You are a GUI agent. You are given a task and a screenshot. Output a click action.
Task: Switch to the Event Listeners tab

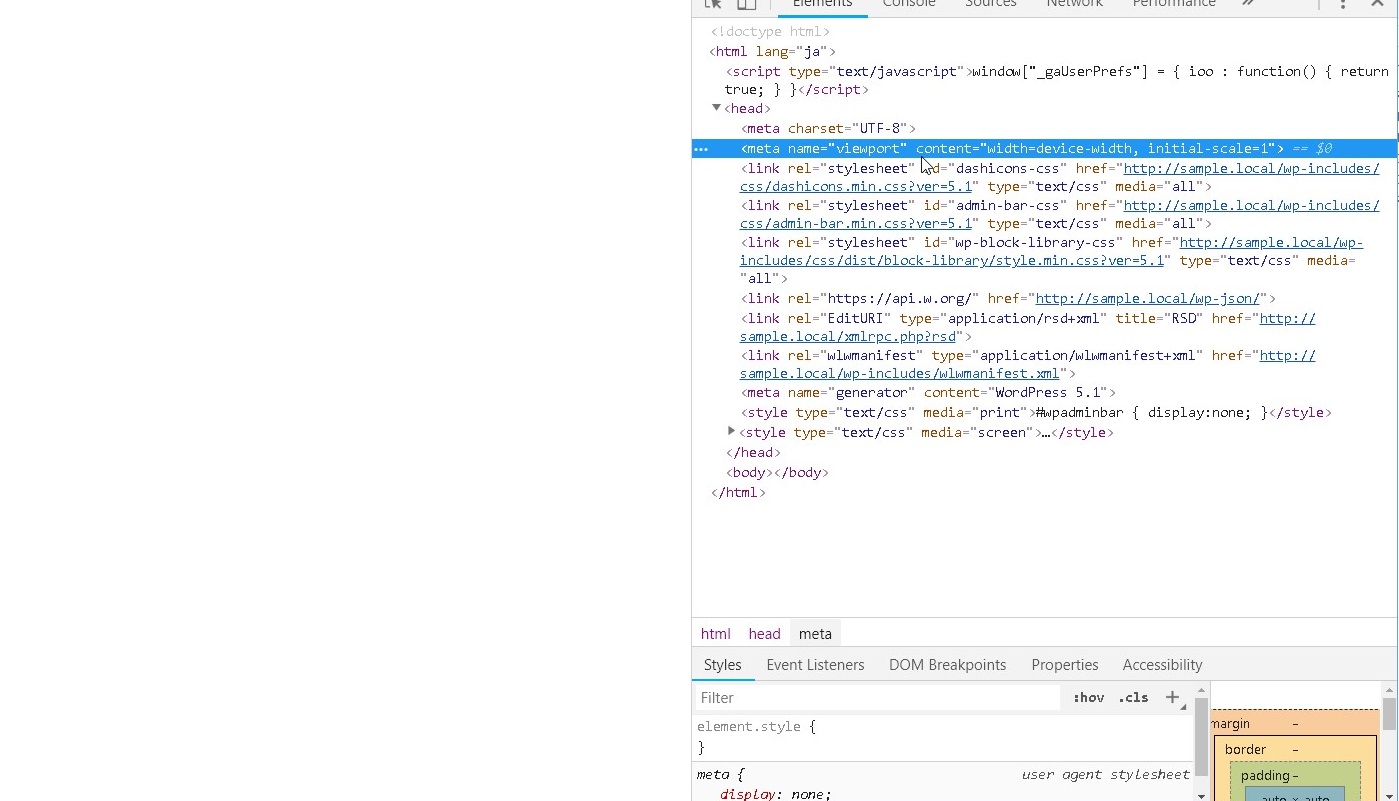point(814,664)
